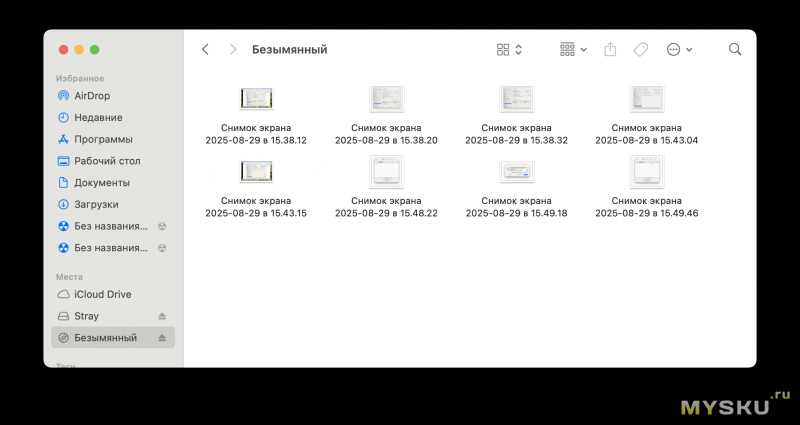This screenshot has width=800, height=425.
Task: Switch view using the icon view grid selector
Action: click(509, 49)
